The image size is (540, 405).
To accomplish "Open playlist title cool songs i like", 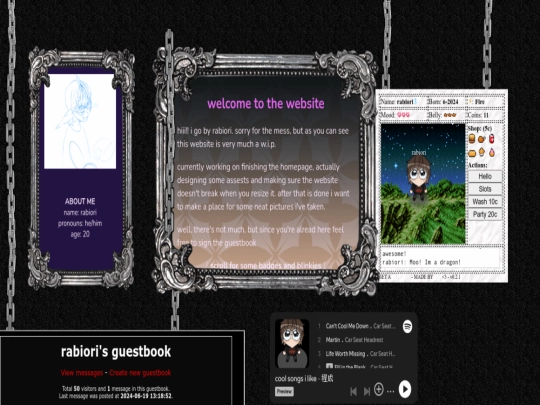I will coord(295,378).
